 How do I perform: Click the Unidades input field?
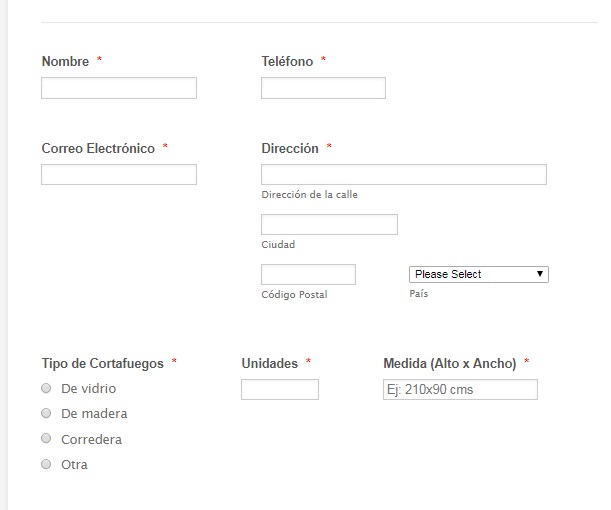point(280,389)
